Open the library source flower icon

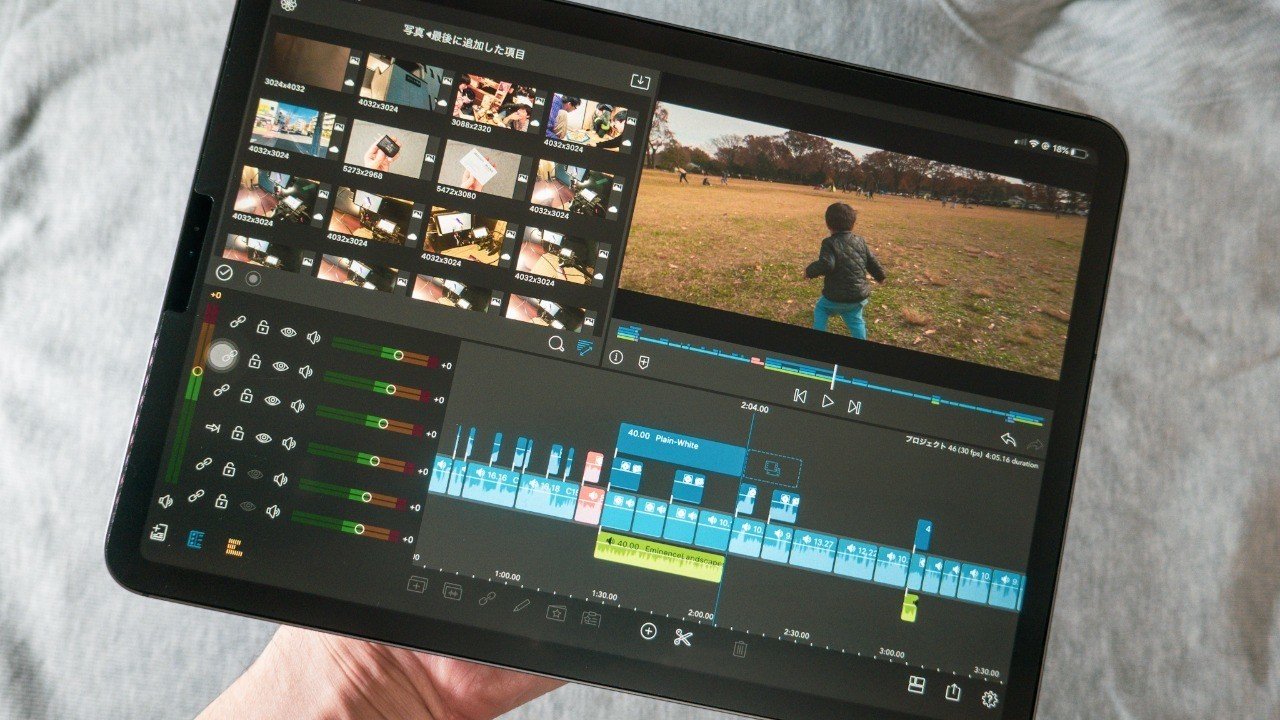point(288,5)
